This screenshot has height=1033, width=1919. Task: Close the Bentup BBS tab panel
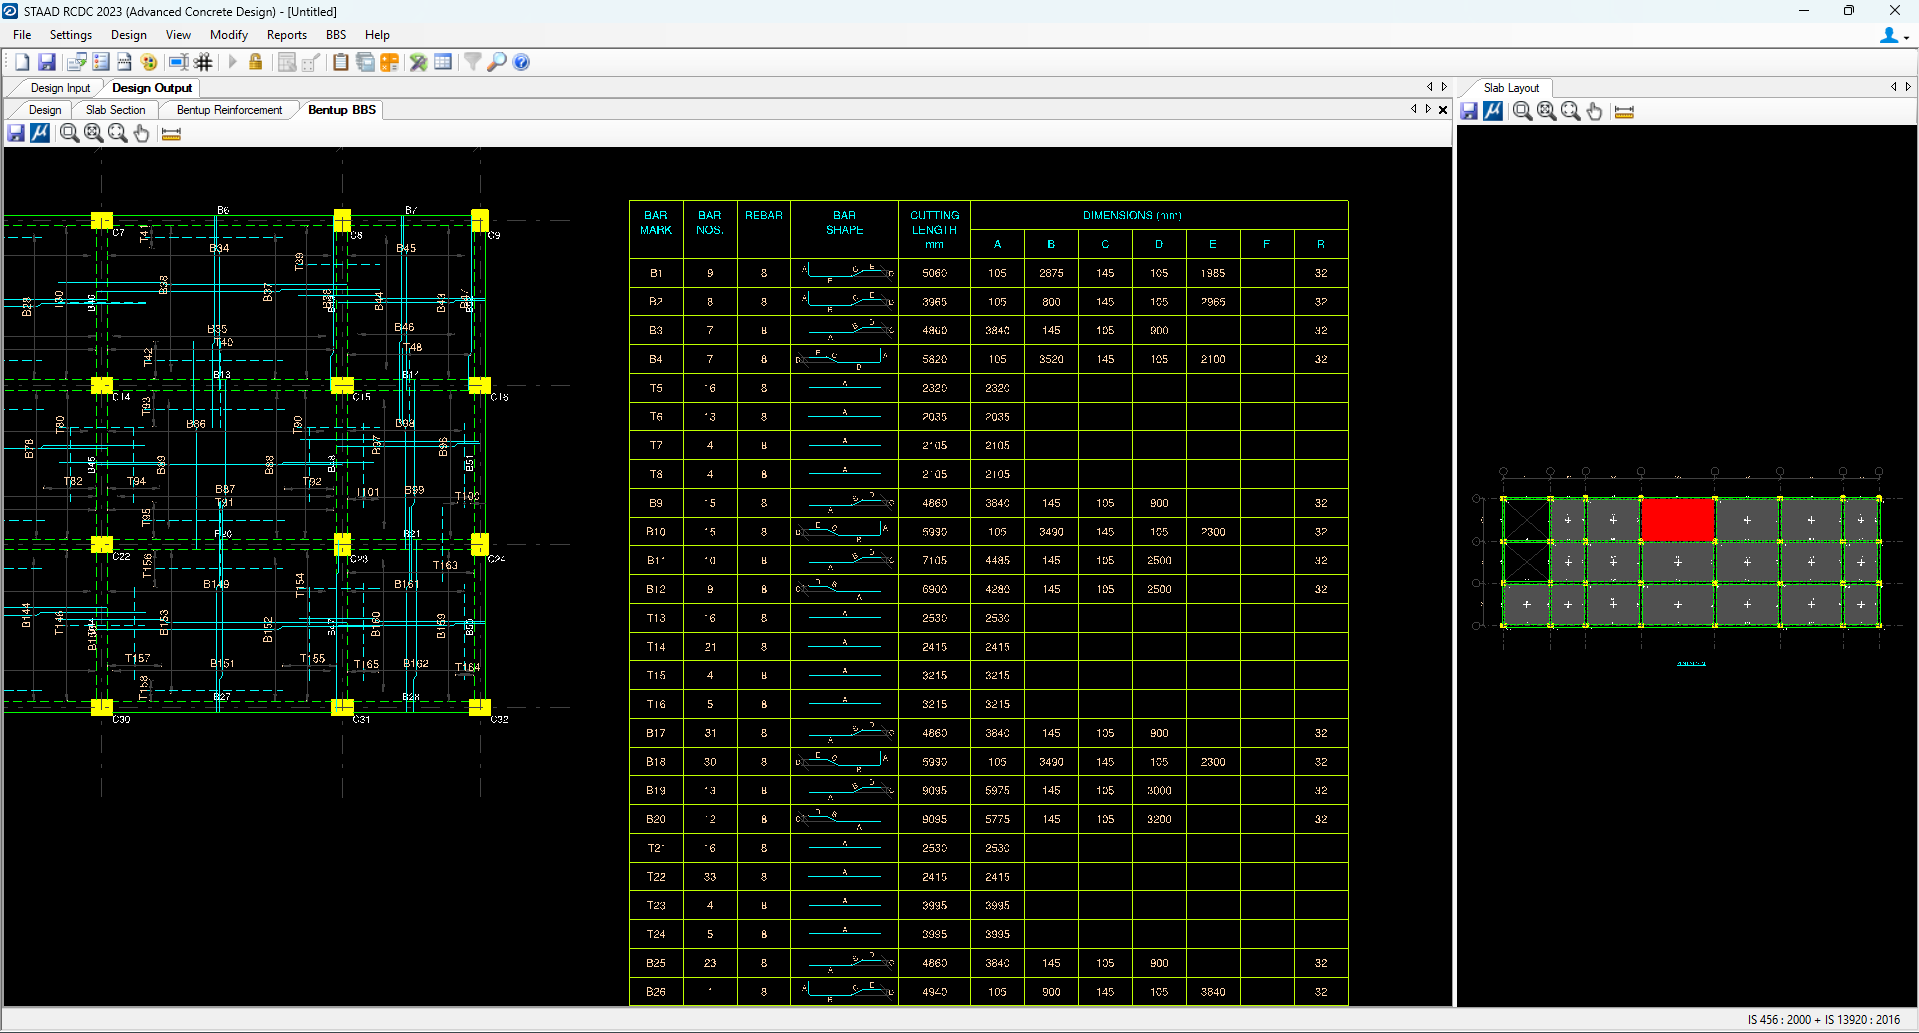pos(1443,110)
